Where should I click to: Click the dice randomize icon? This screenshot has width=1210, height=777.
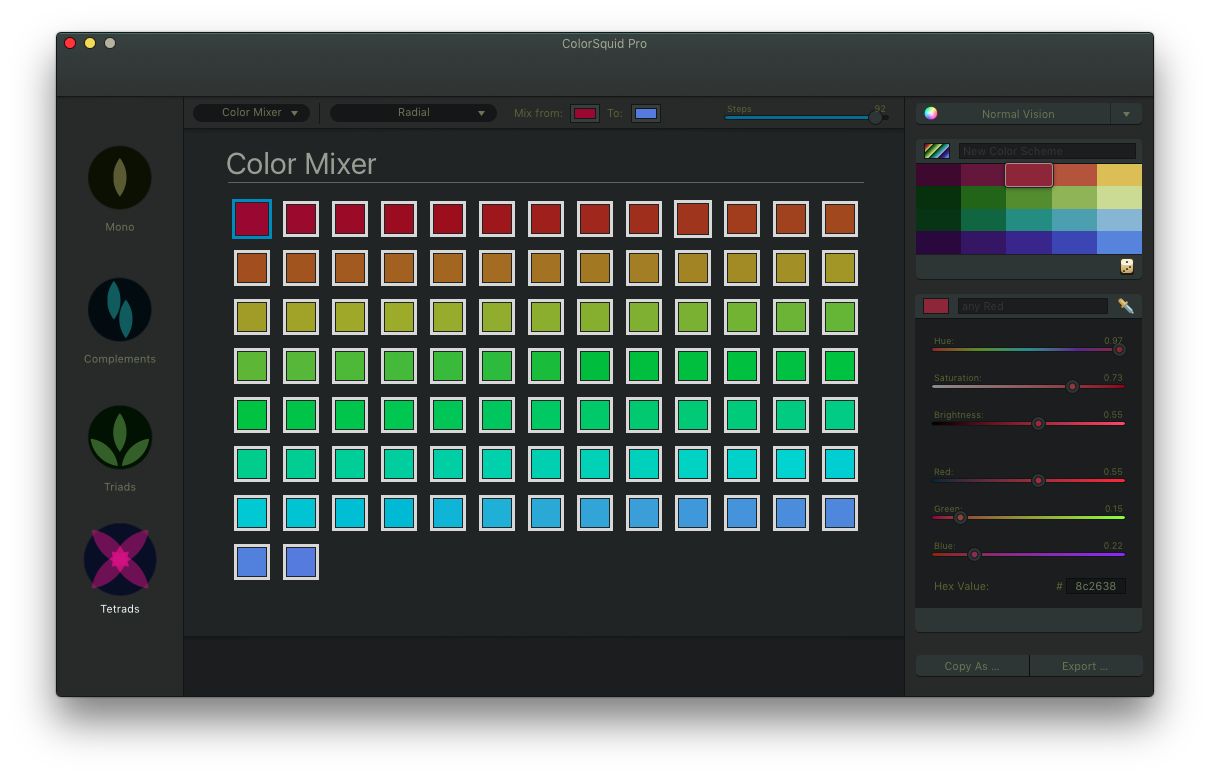coord(1127,266)
